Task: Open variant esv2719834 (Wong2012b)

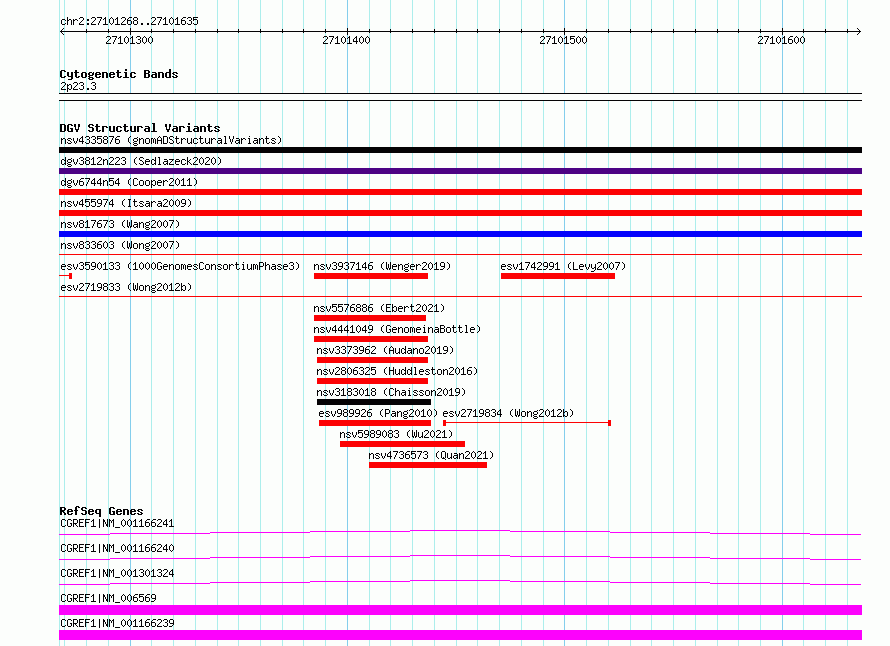Action: pos(508,413)
